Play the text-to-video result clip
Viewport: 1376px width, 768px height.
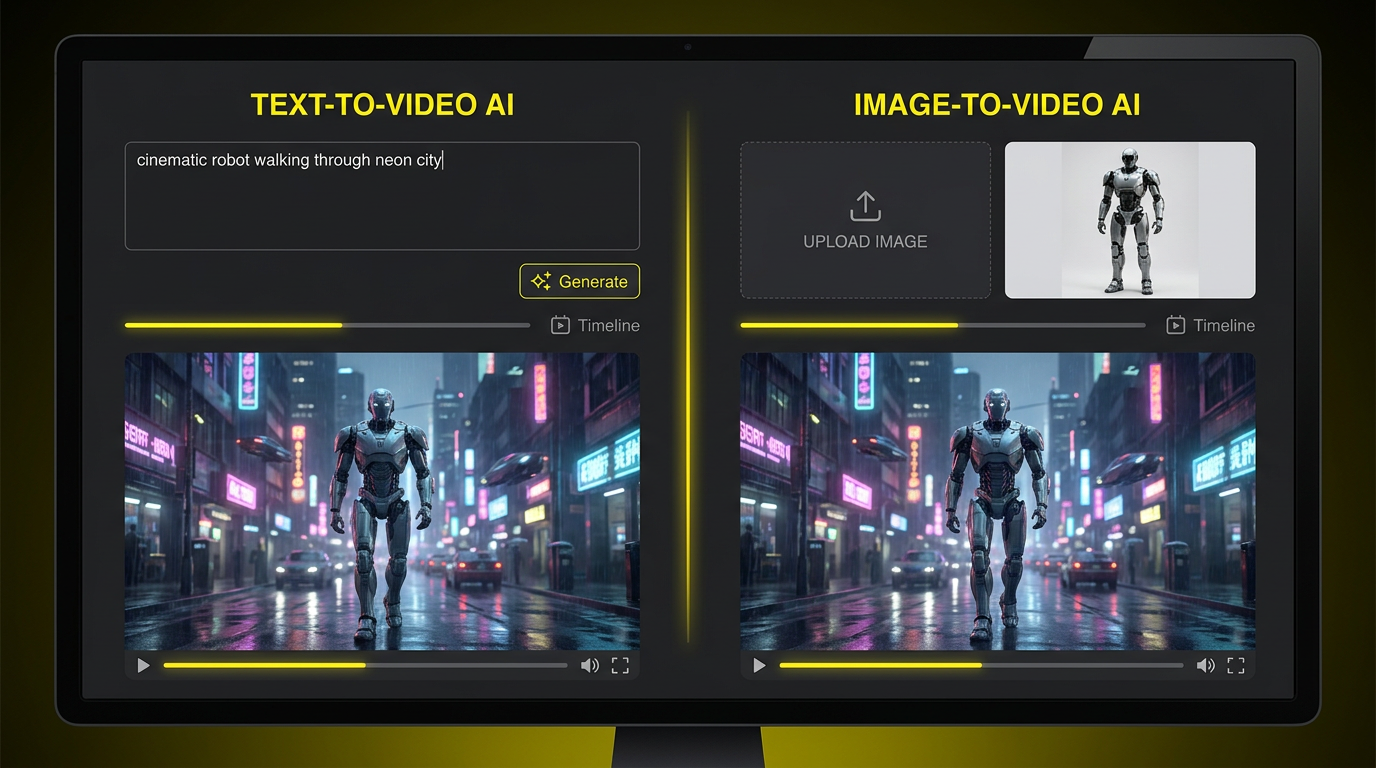(x=143, y=664)
